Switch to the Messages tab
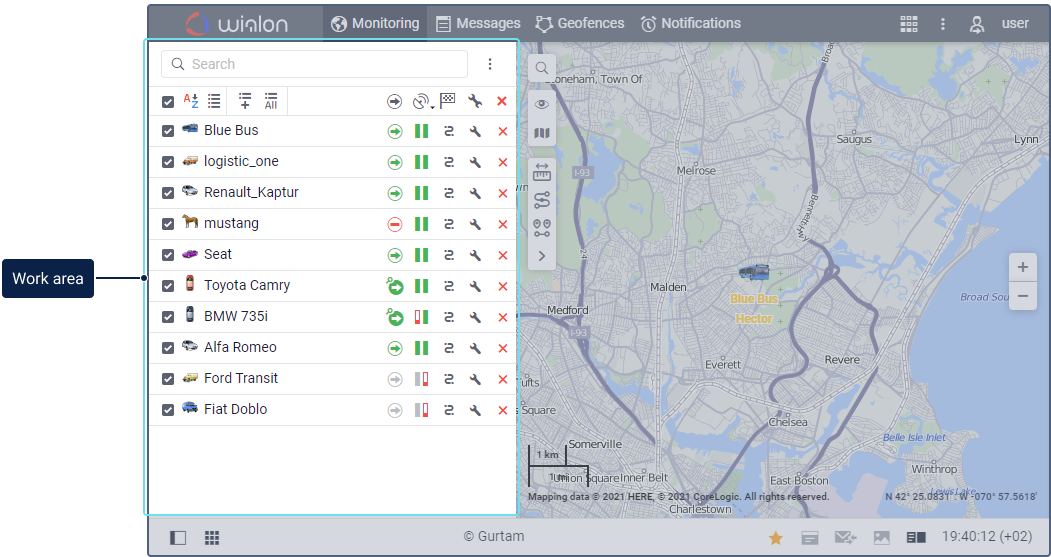This screenshot has height=557, width=1051. click(478, 24)
